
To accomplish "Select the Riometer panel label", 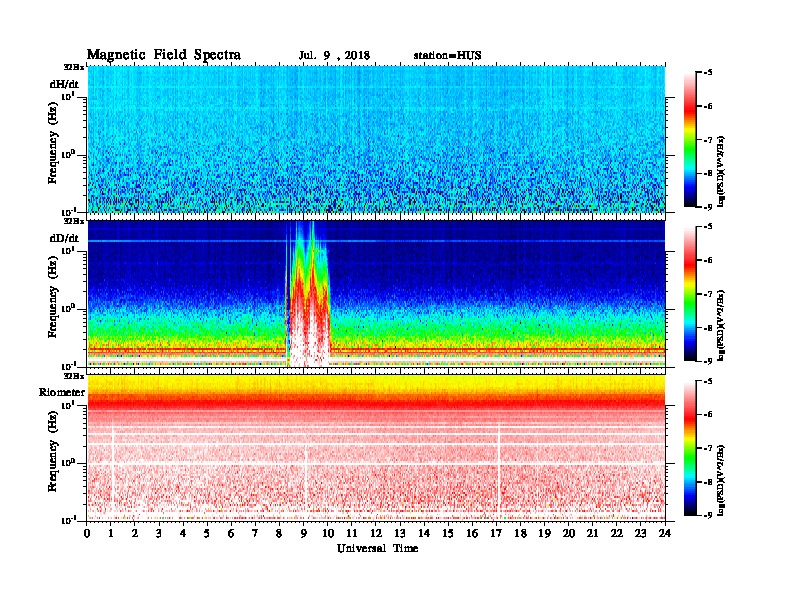I will click(x=62, y=392).
